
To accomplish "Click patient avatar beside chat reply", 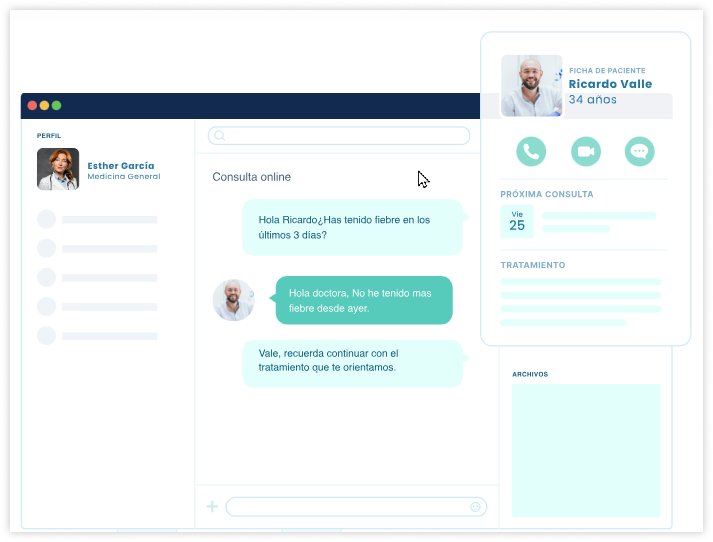I will [x=233, y=300].
